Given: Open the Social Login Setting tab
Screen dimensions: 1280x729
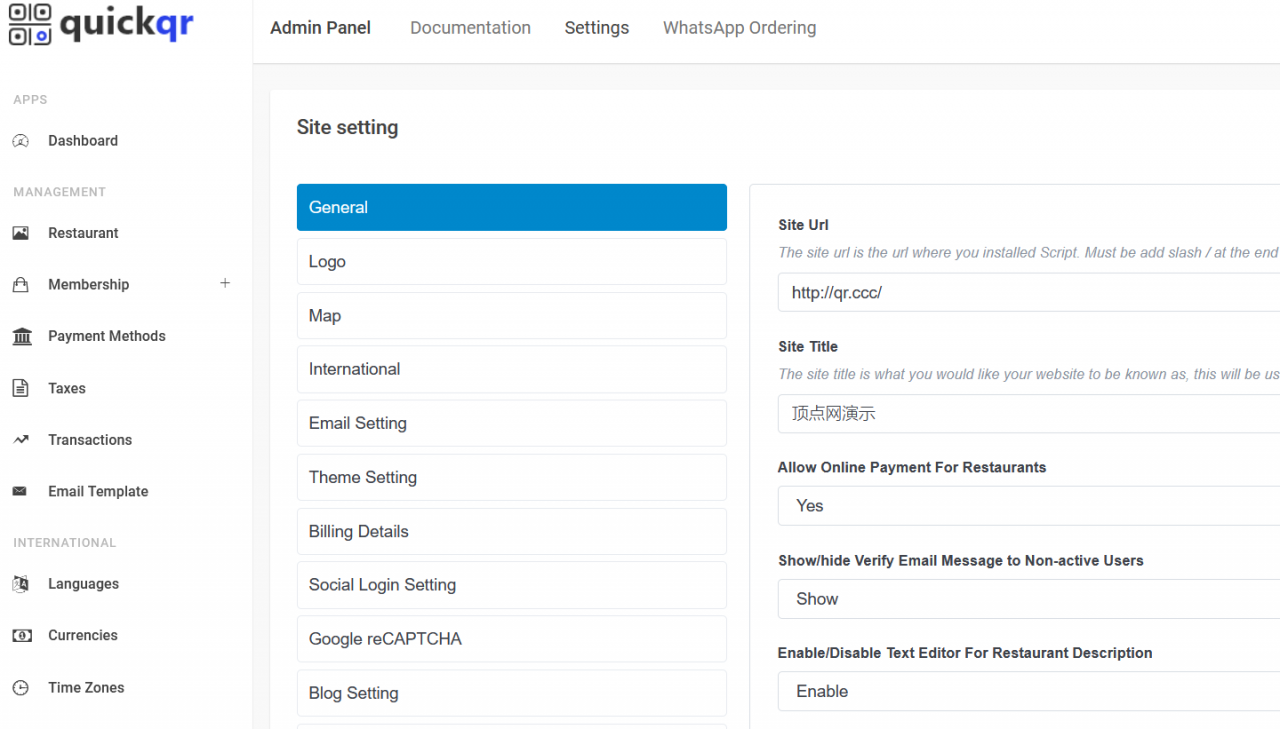Looking at the screenshot, I should pyautogui.click(x=512, y=585).
